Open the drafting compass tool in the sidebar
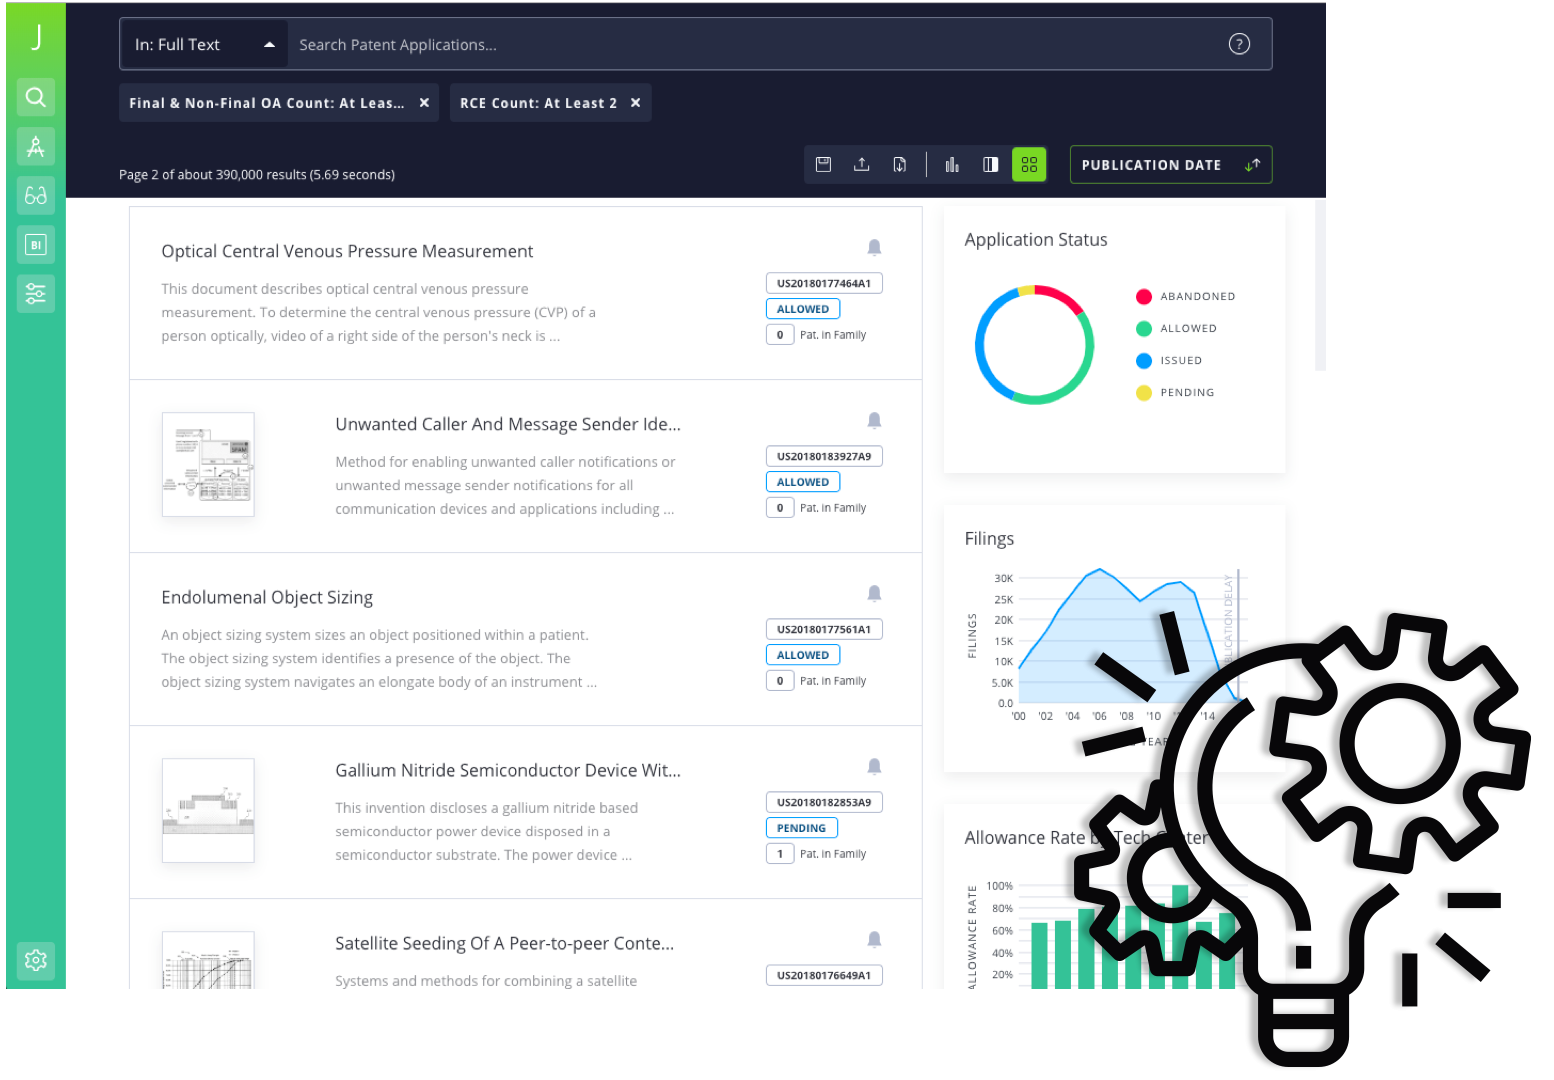Viewport: 1554px width, 1080px height. click(x=36, y=146)
